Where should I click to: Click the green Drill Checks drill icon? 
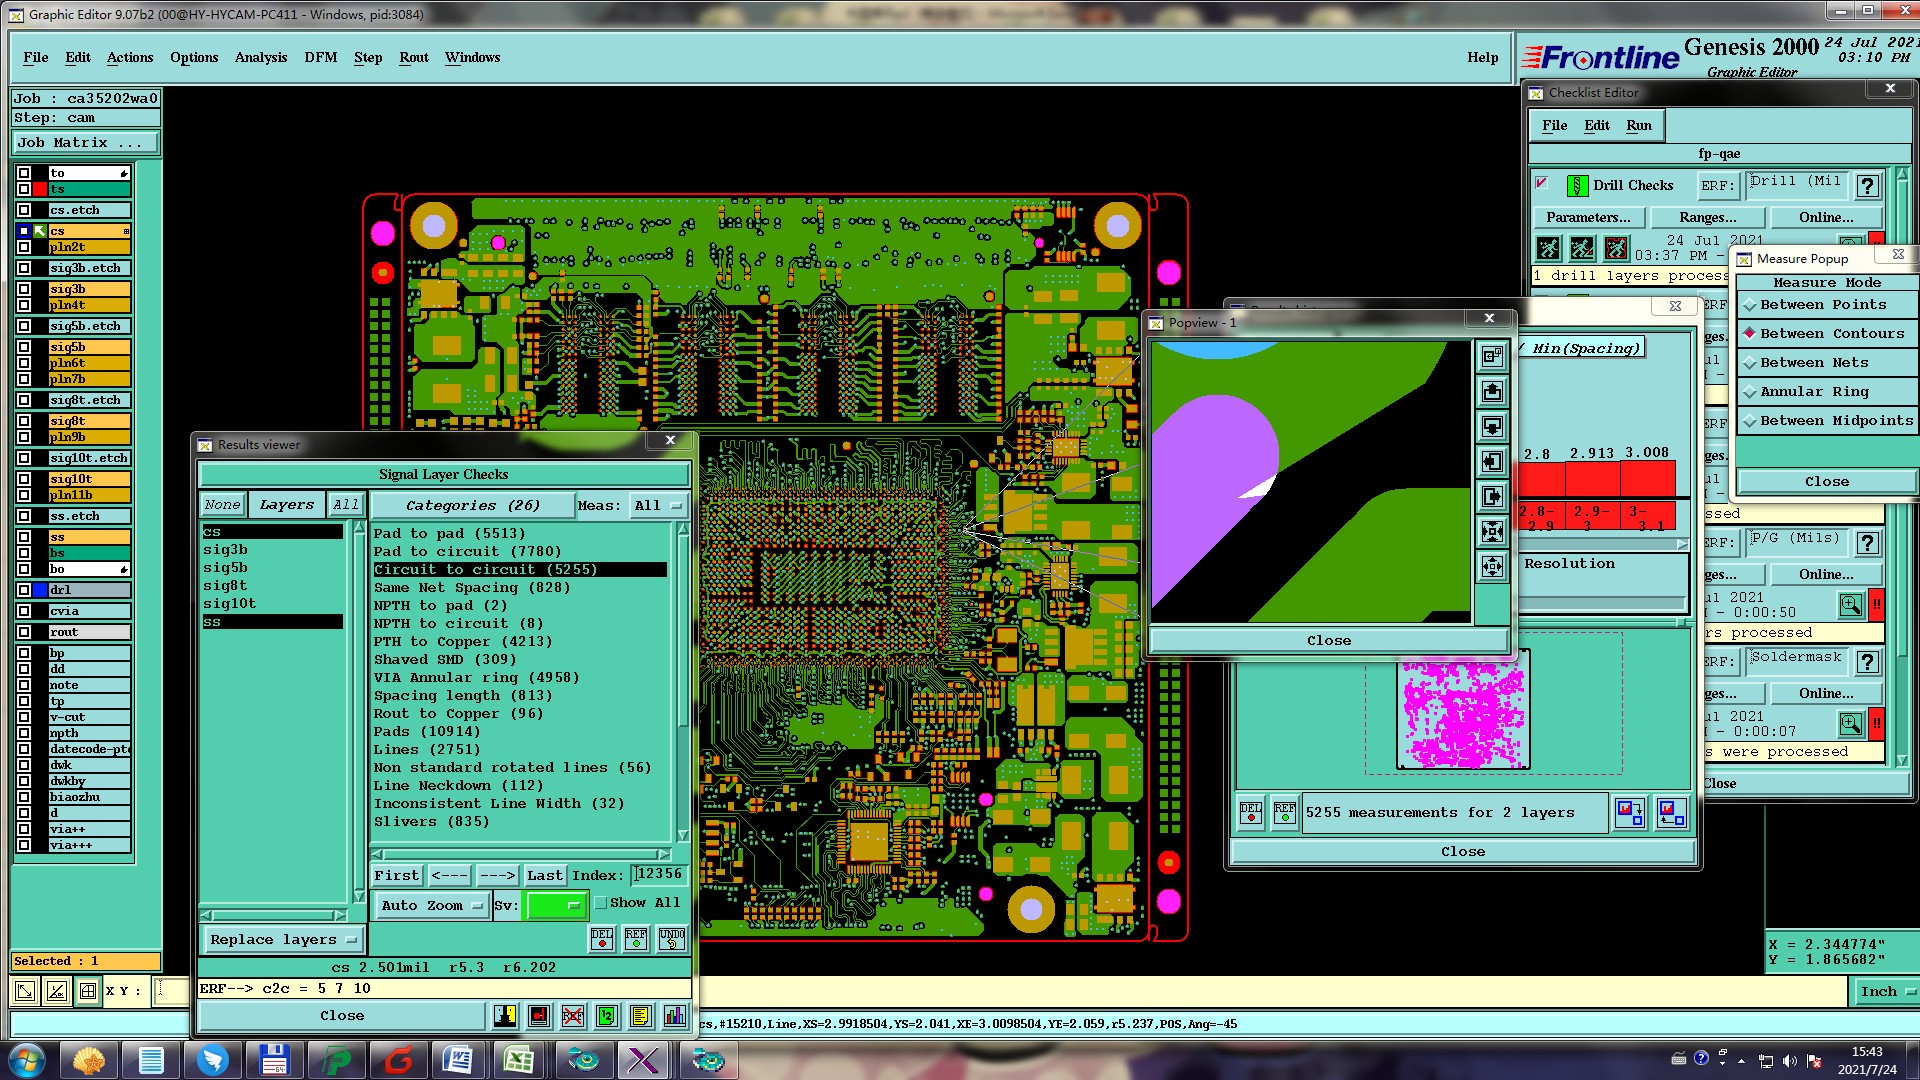[1577, 185]
